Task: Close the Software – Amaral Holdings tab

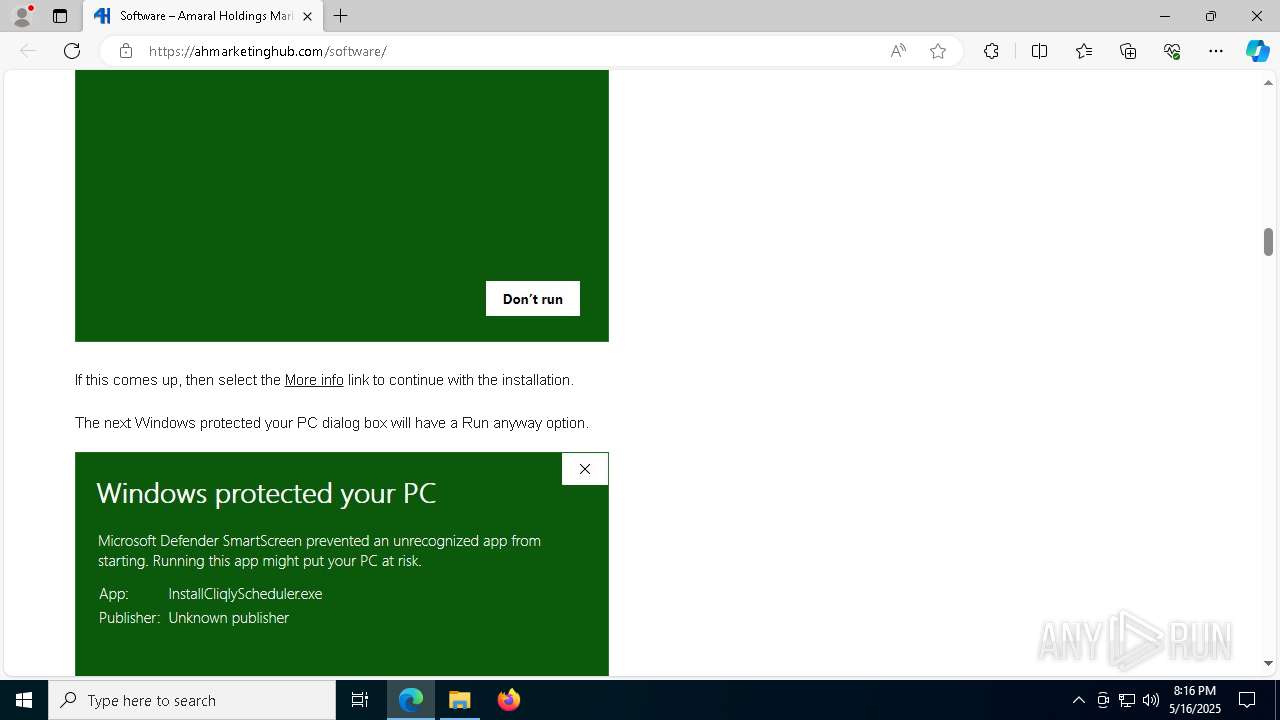Action: (x=307, y=16)
